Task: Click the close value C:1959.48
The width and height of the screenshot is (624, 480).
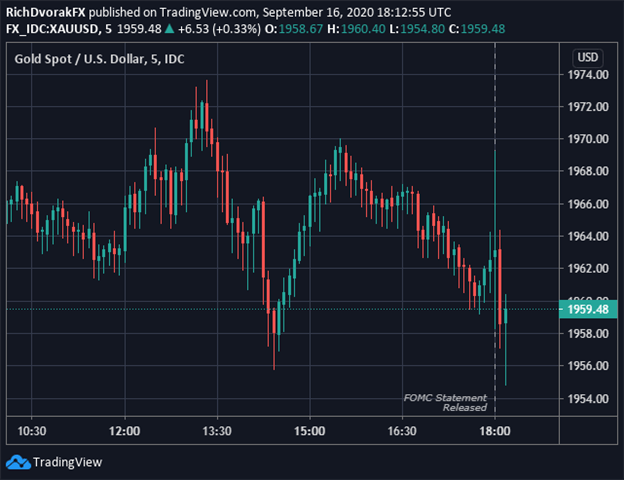Action: [477, 29]
